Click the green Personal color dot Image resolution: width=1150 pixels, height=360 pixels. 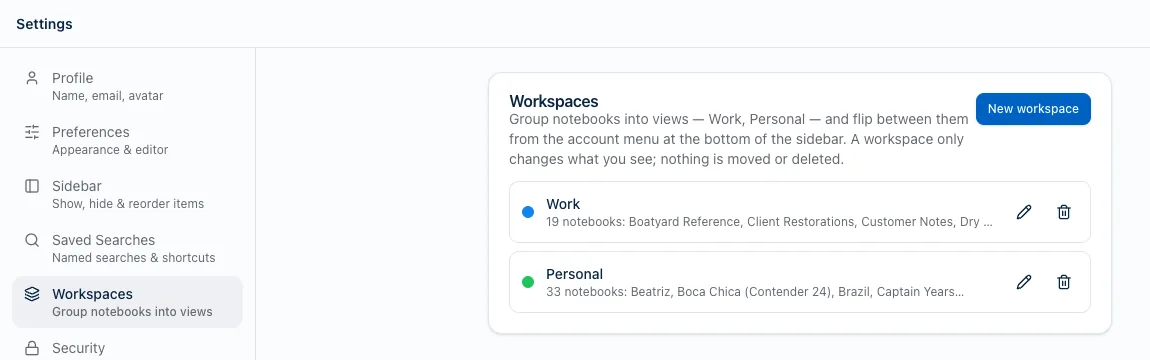click(527, 282)
